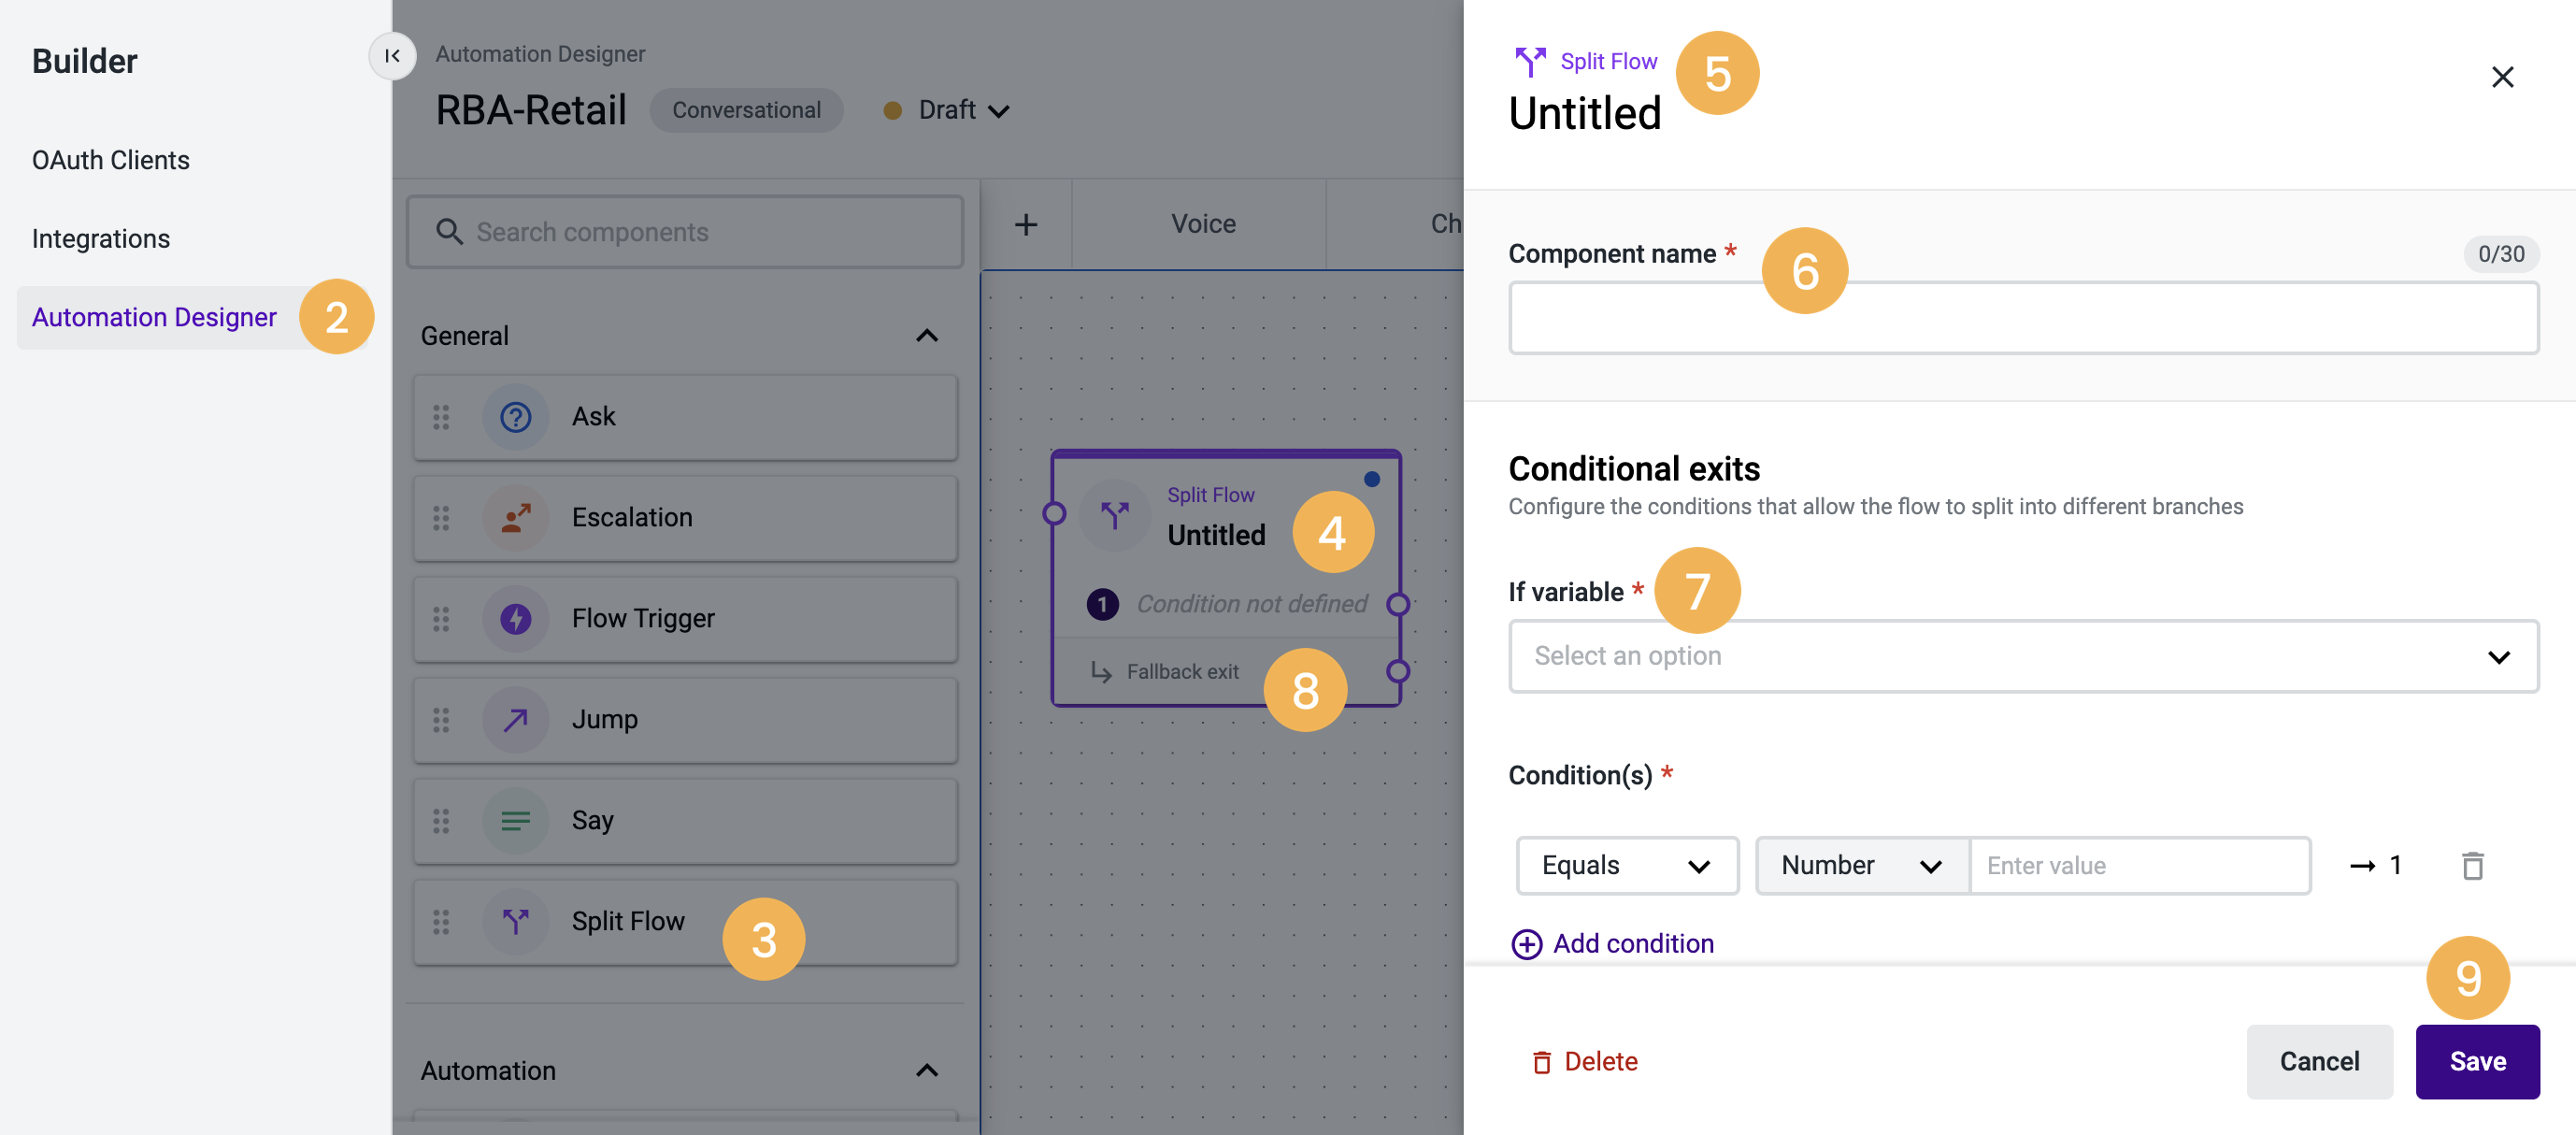
Task: Select the Jump arrow icon
Action: click(x=514, y=719)
